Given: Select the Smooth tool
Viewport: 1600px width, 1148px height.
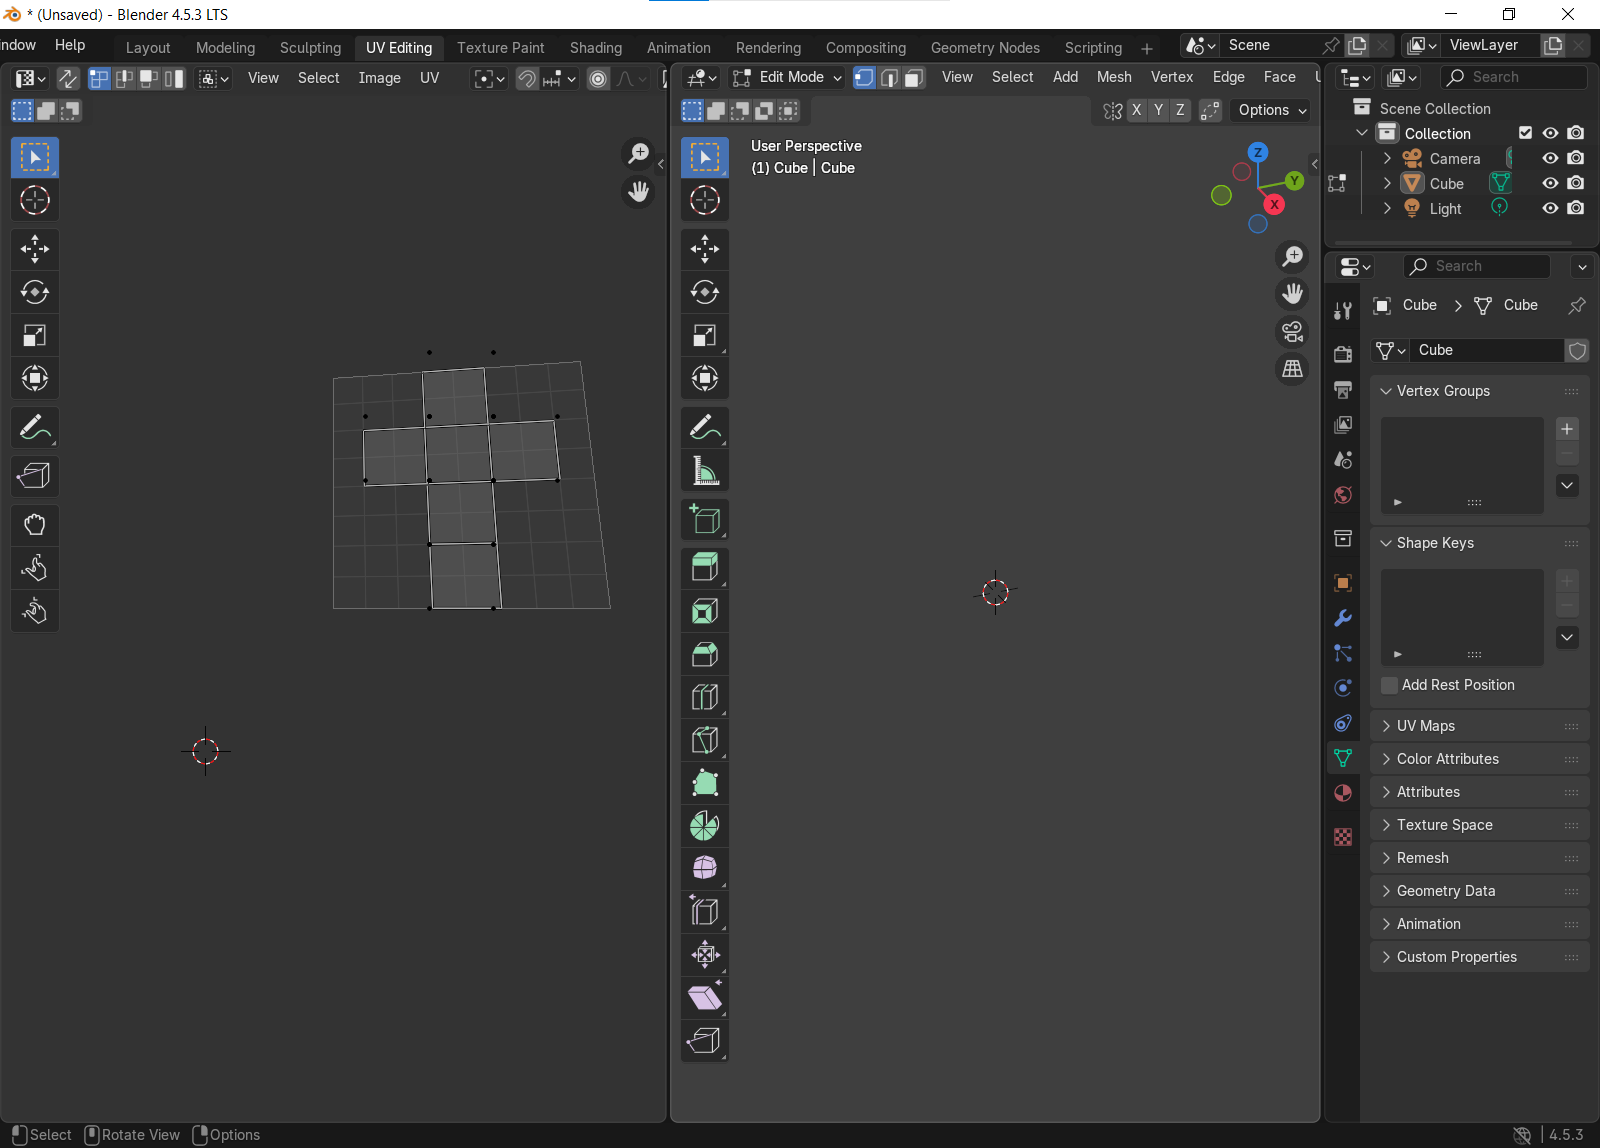Looking at the screenshot, I should [x=705, y=868].
